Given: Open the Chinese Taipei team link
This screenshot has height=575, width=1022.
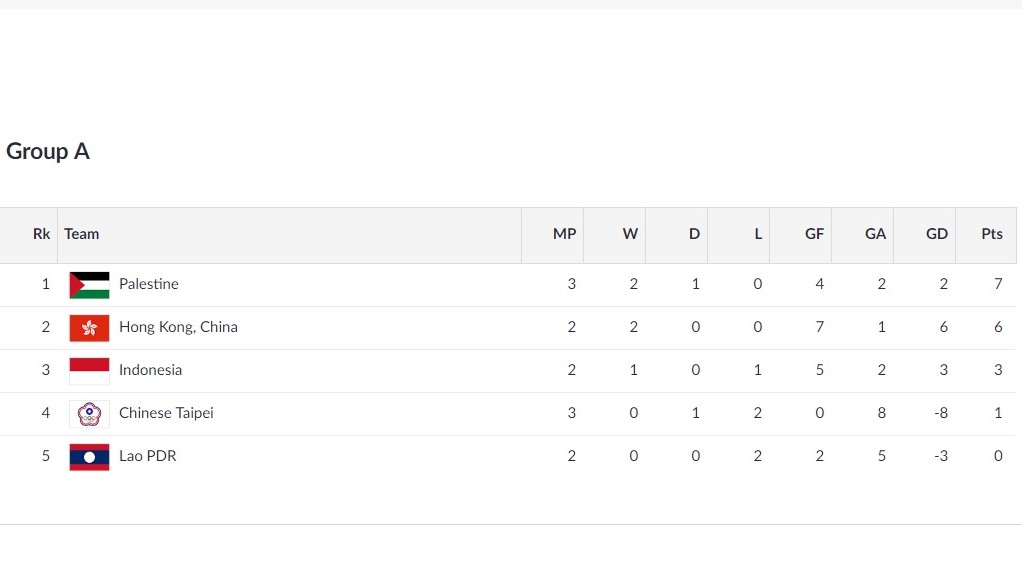Looking at the screenshot, I should tap(166, 413).
